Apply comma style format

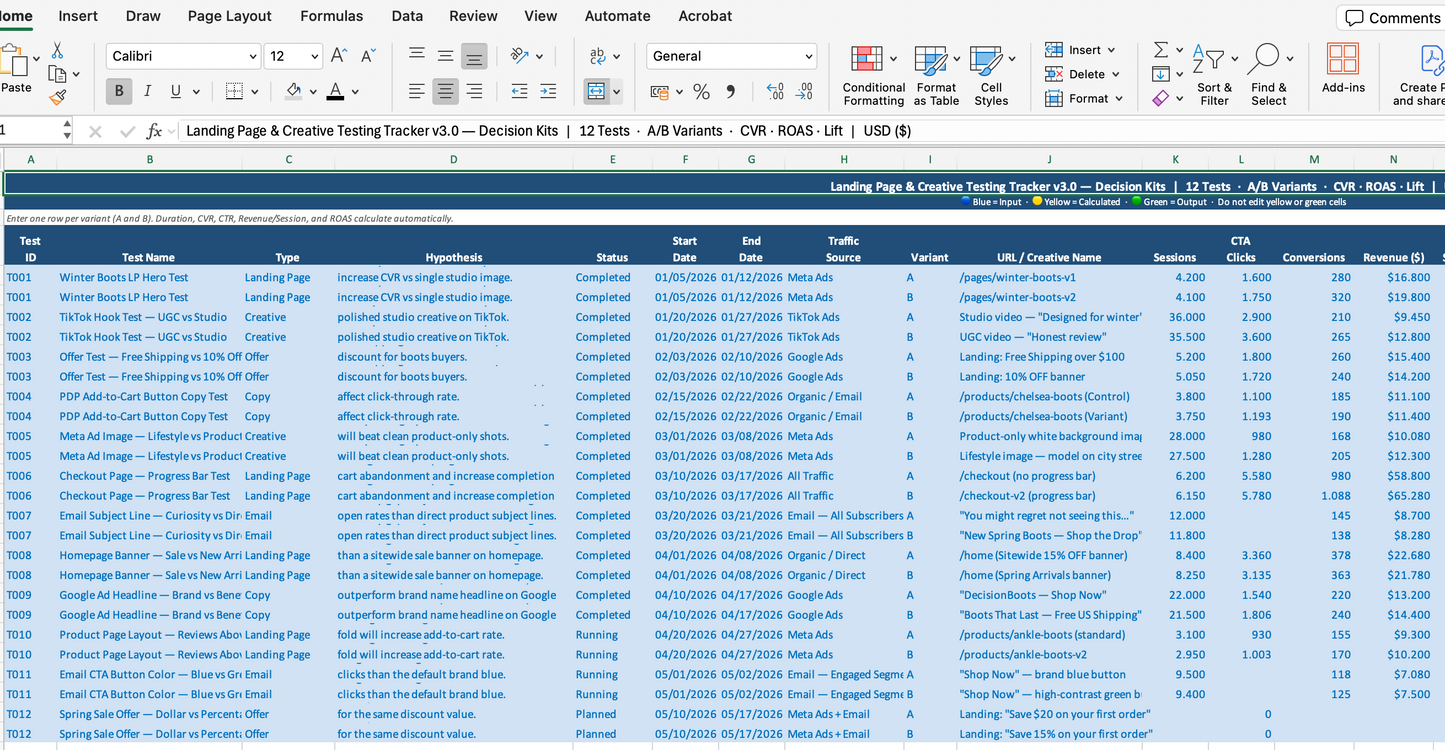tap(731, 92)
